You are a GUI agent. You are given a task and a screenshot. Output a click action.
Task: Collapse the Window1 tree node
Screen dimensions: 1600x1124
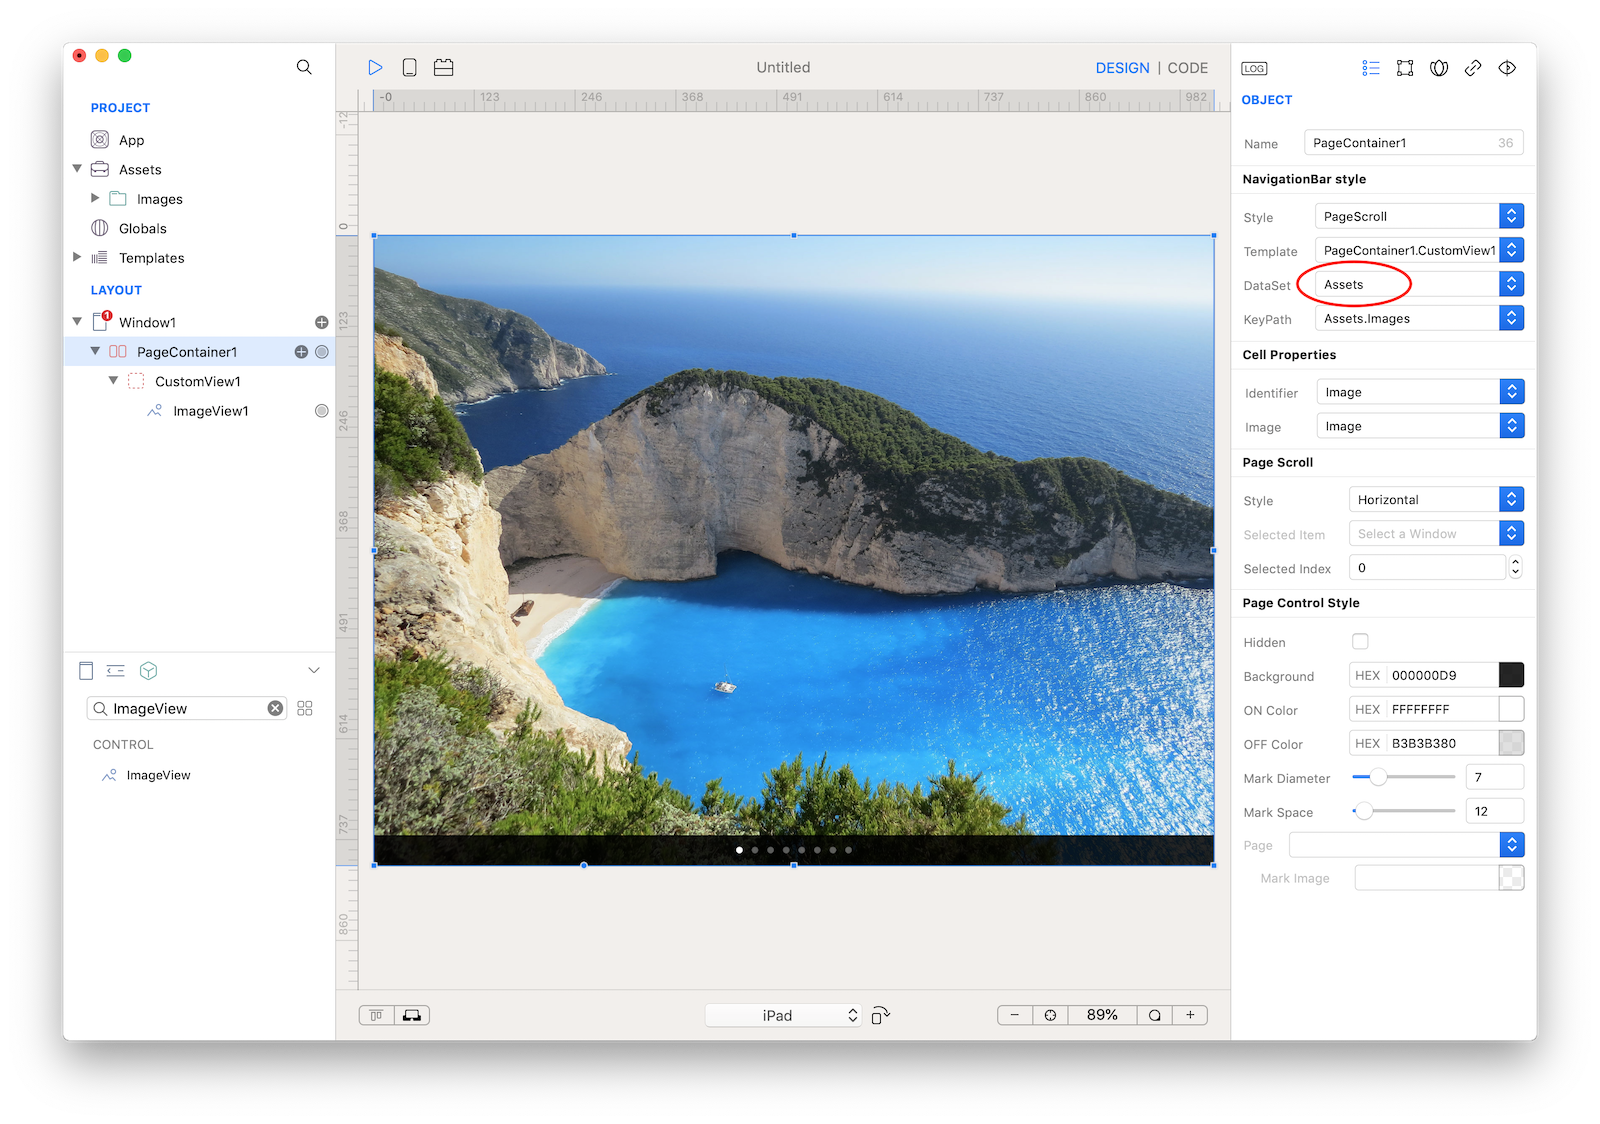click(77, 322)
